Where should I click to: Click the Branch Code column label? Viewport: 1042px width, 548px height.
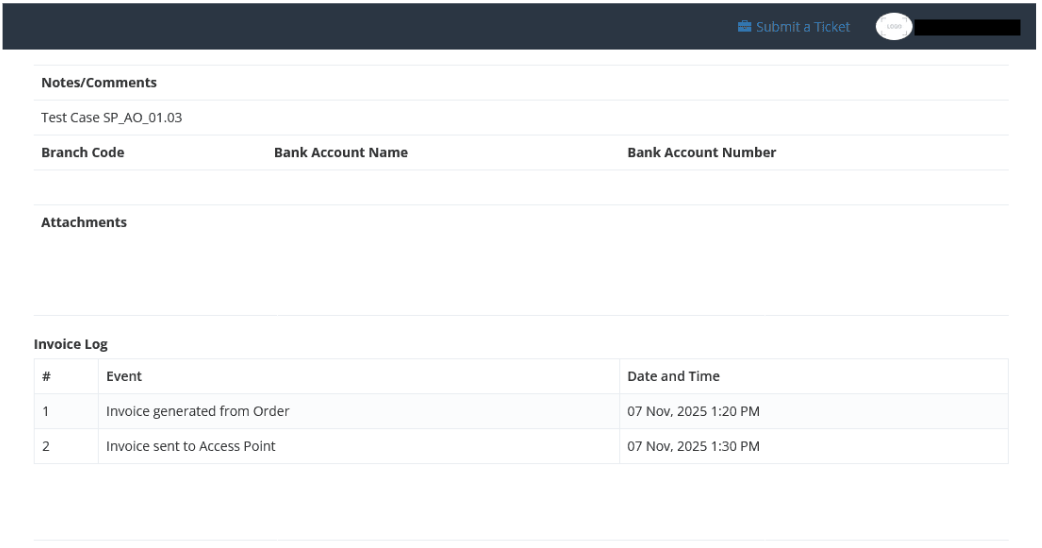tap(83, 153)
